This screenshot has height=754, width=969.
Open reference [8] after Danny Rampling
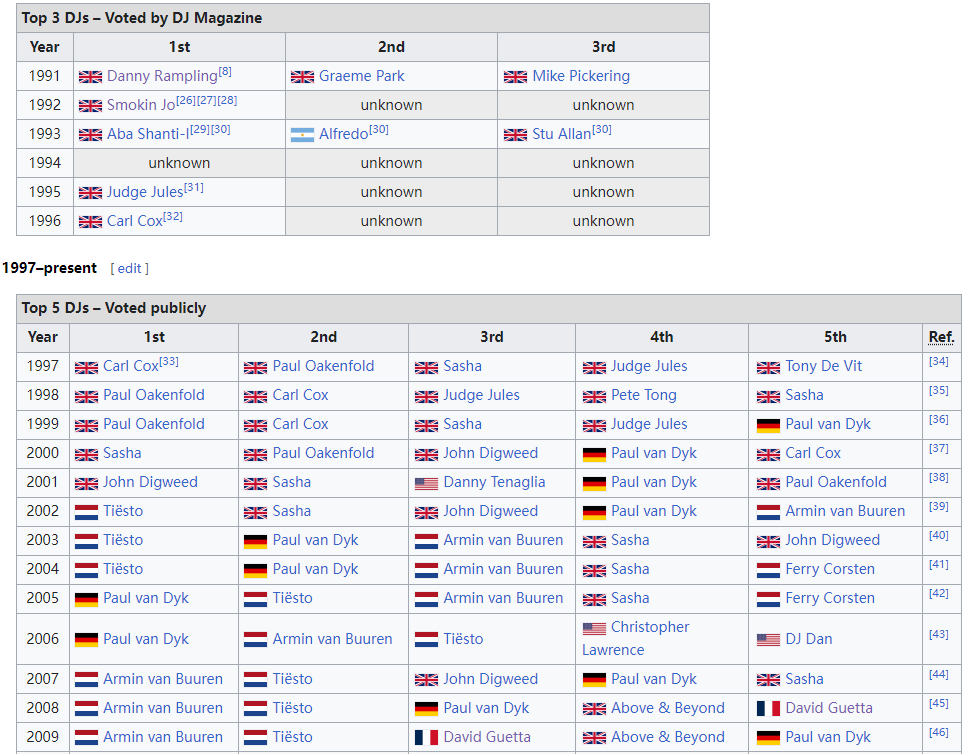[225, 72]
